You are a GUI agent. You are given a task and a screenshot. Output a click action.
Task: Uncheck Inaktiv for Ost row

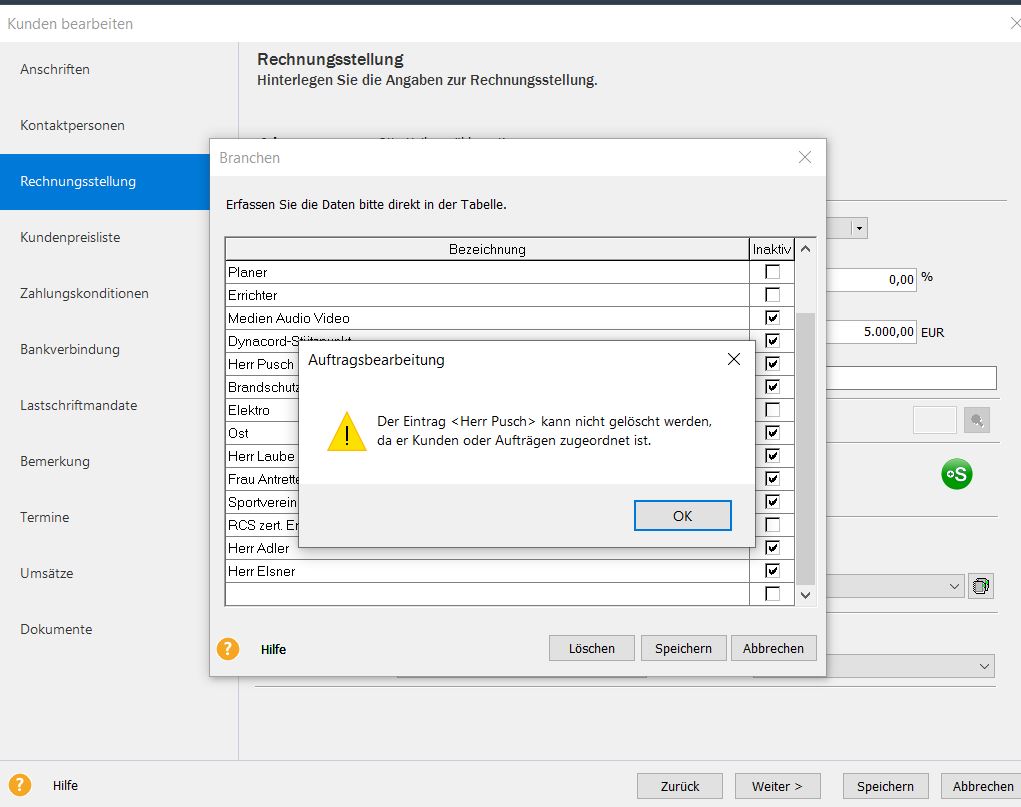point(772,432)
